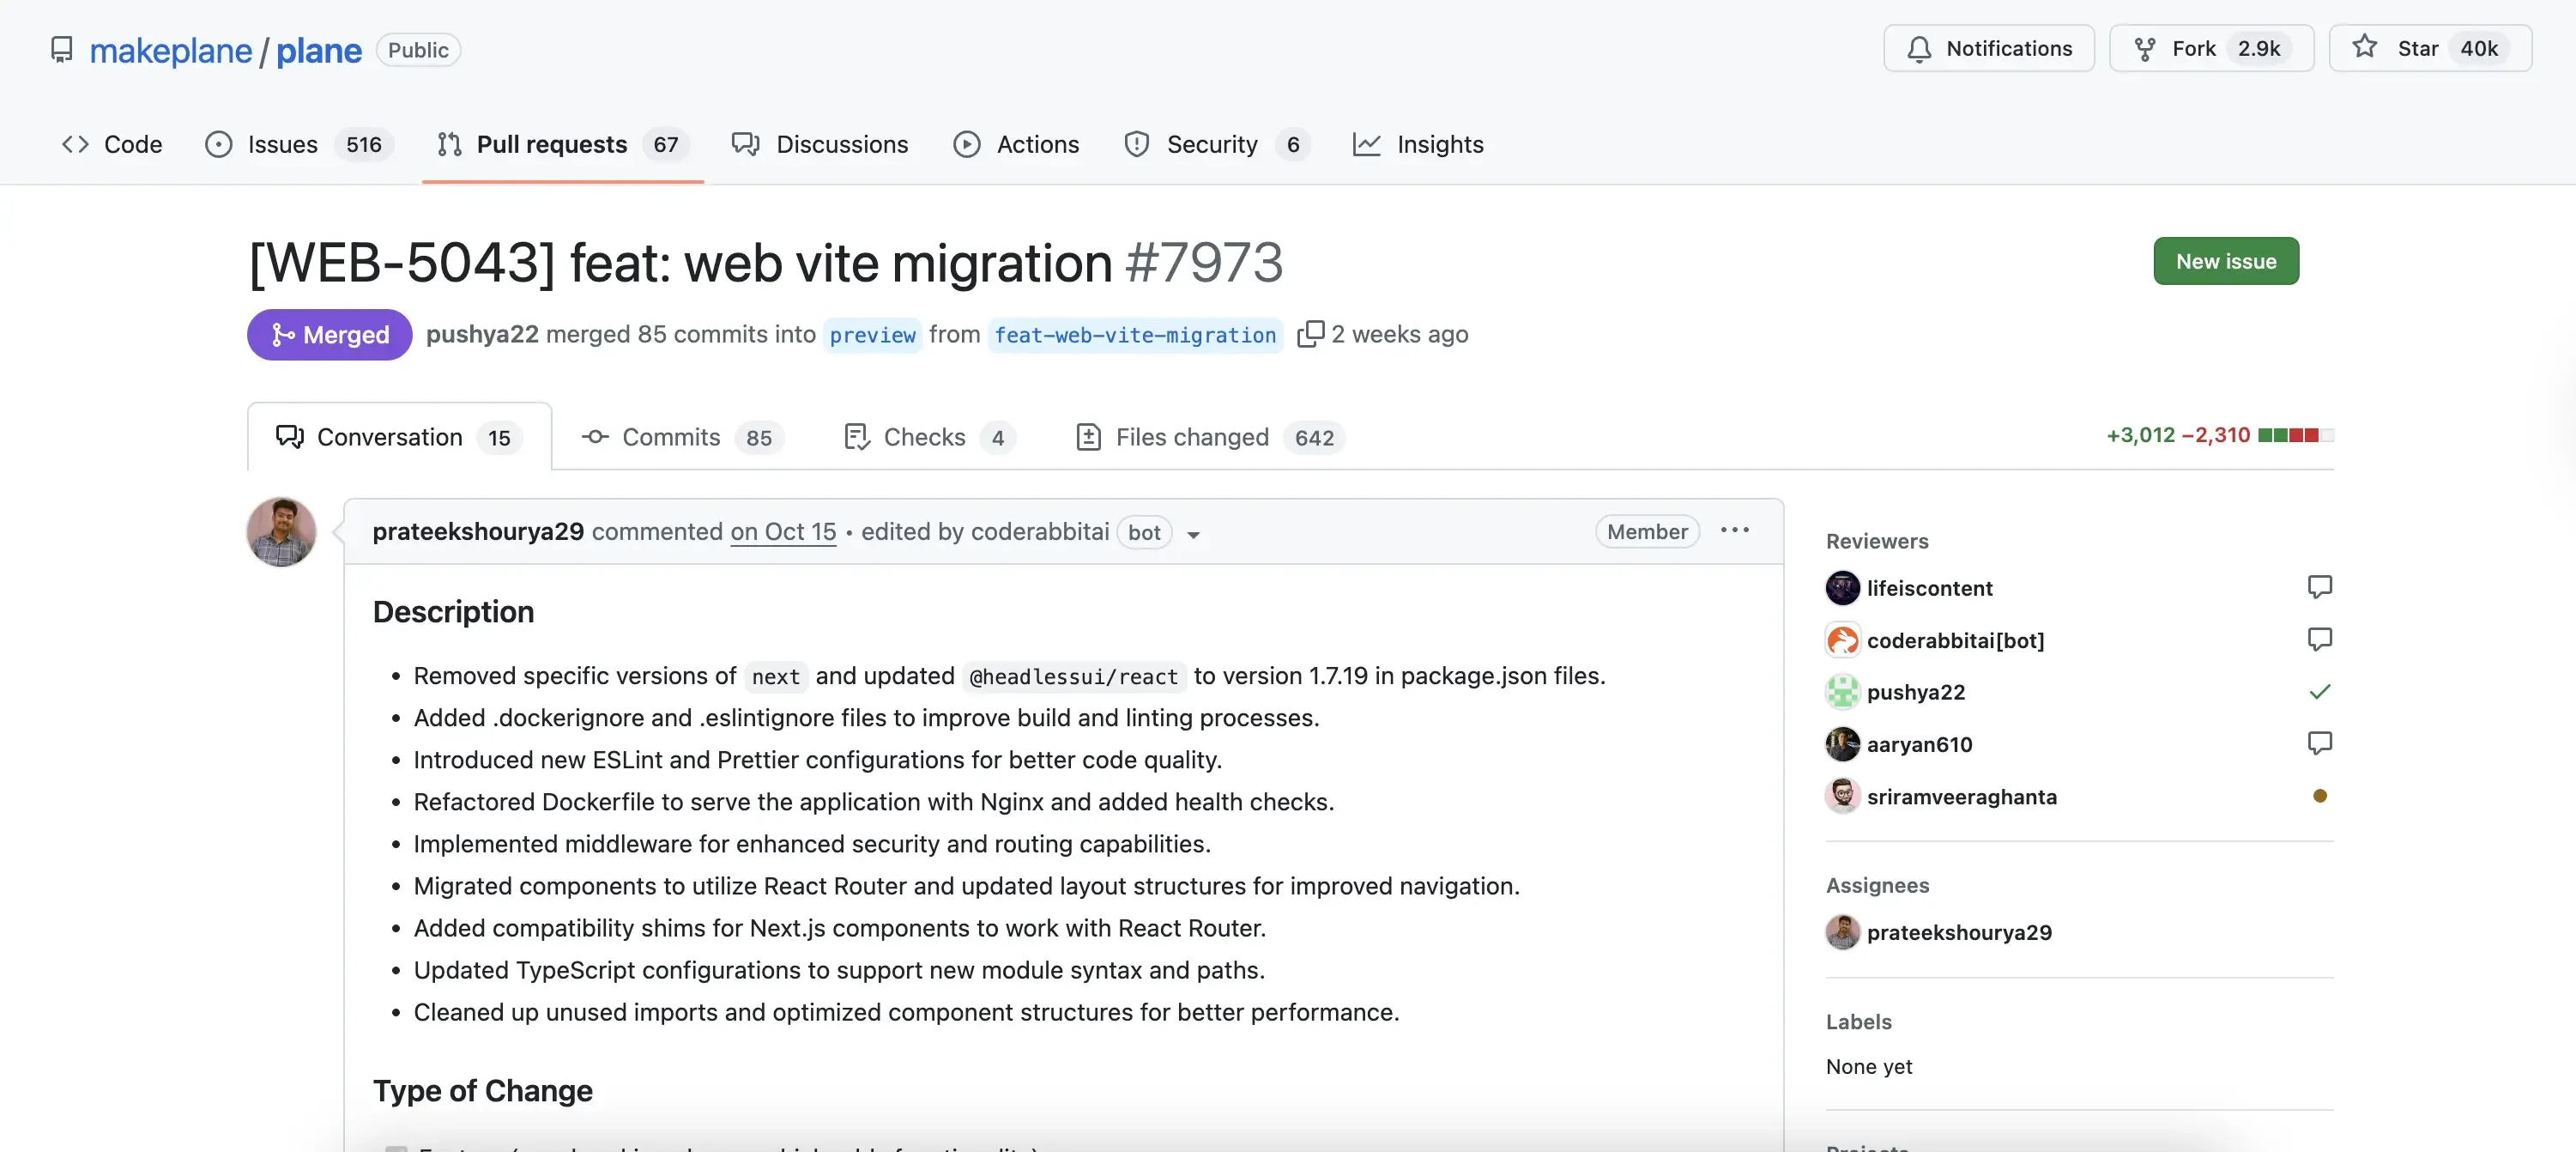
Task: Open lifeiscontent's review comment bubble
Action: pos(2320,587)
